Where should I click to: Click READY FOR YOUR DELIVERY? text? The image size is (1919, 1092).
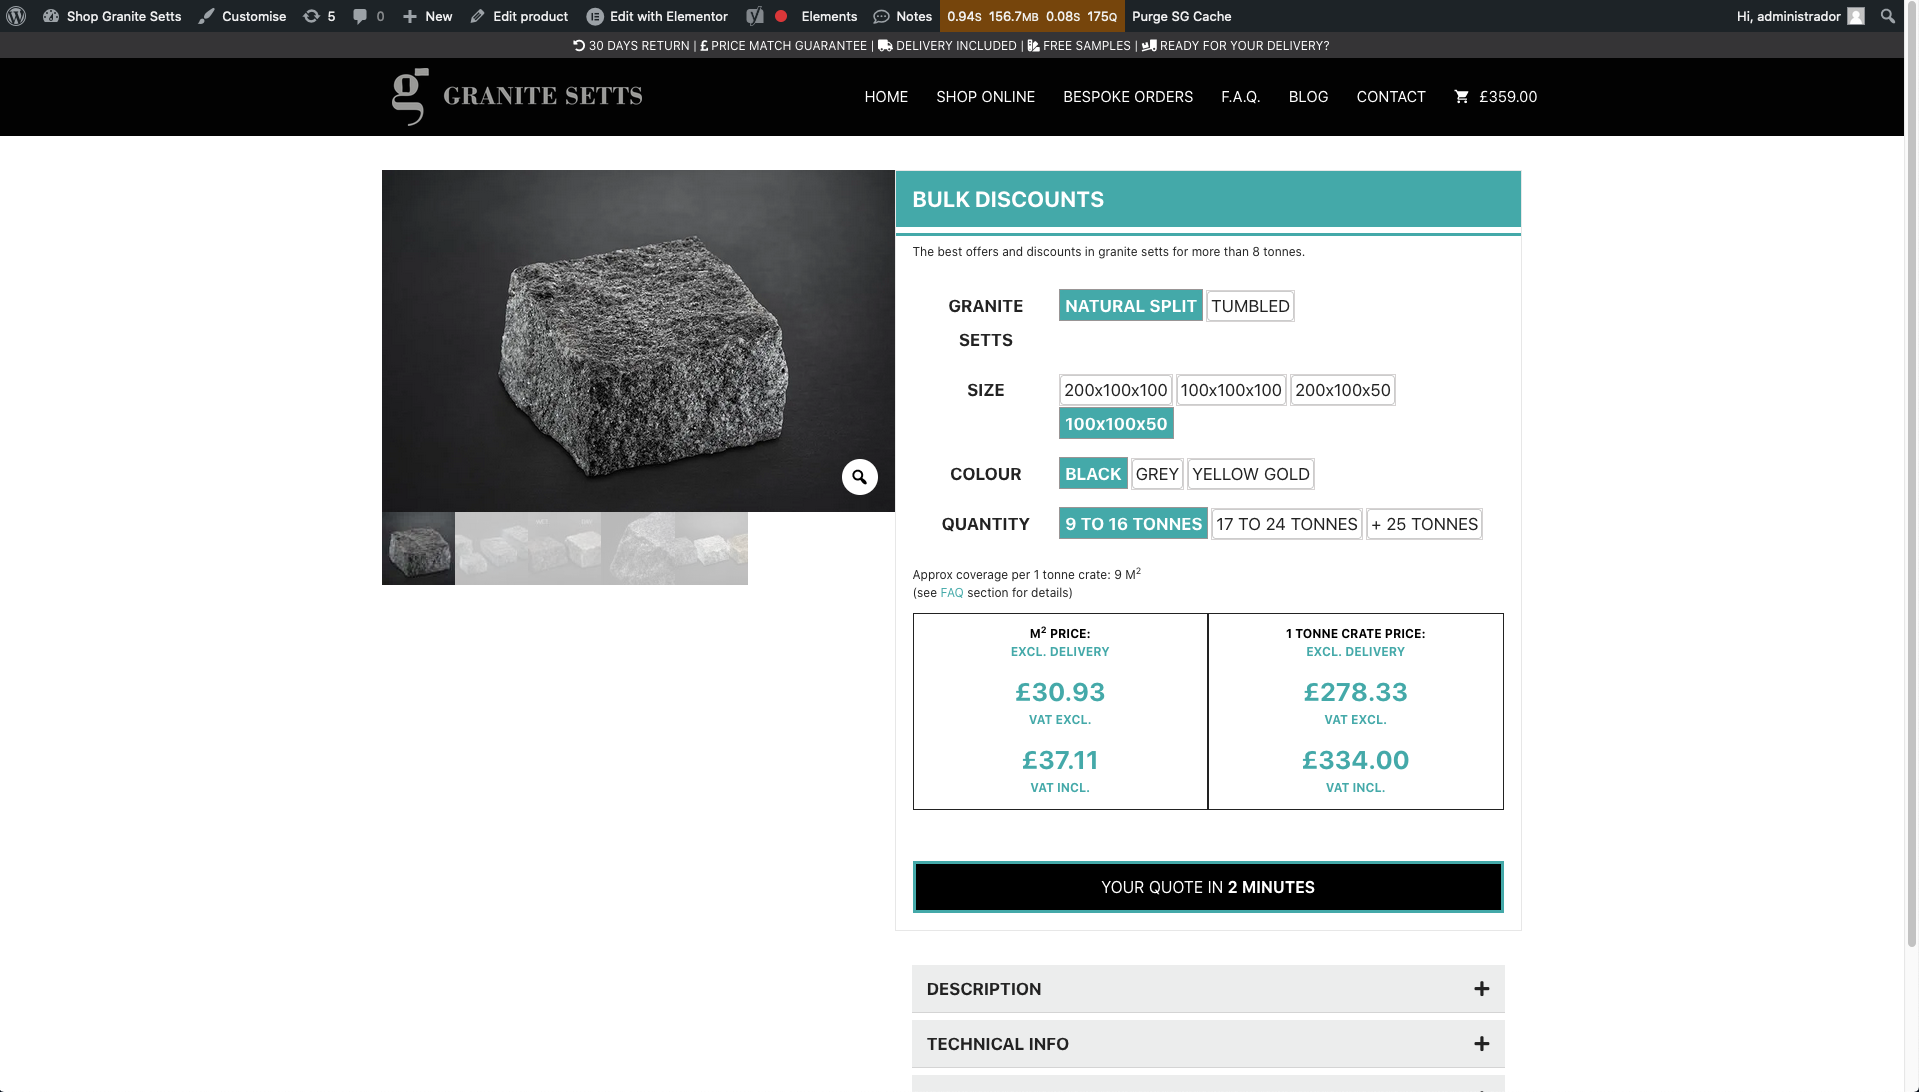[x=1244, y=46]
